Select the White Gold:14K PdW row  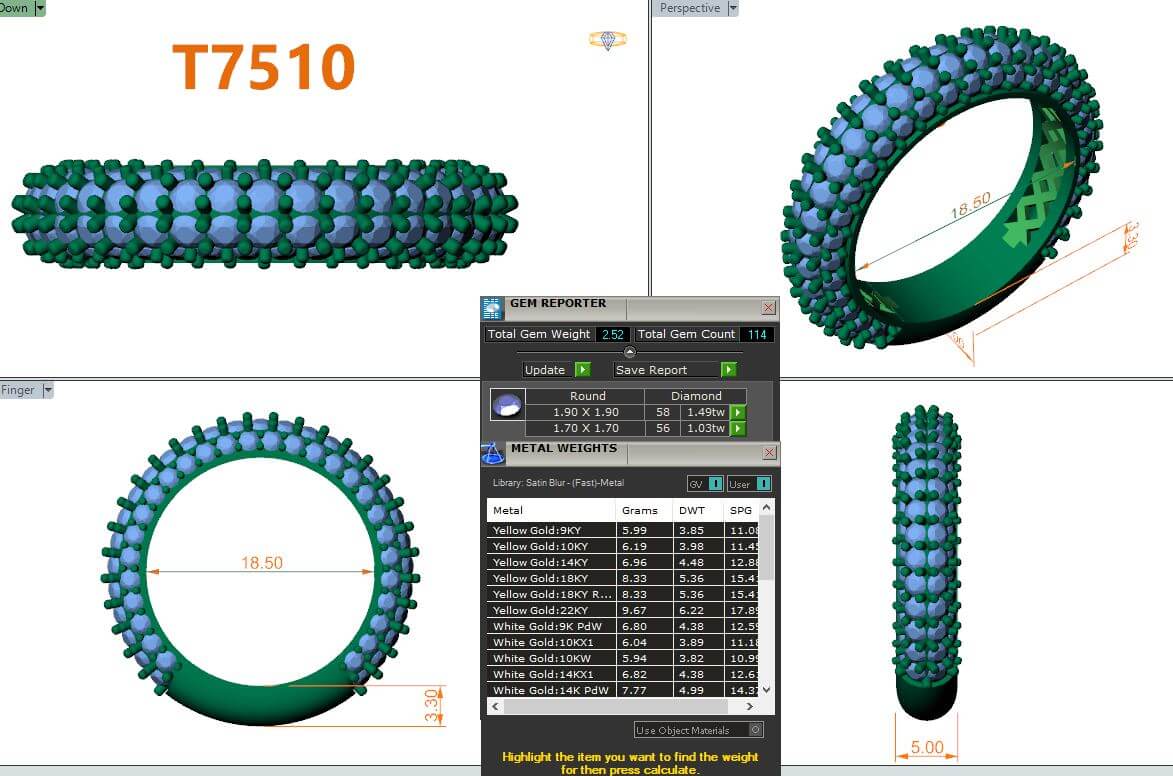point(622,690)
